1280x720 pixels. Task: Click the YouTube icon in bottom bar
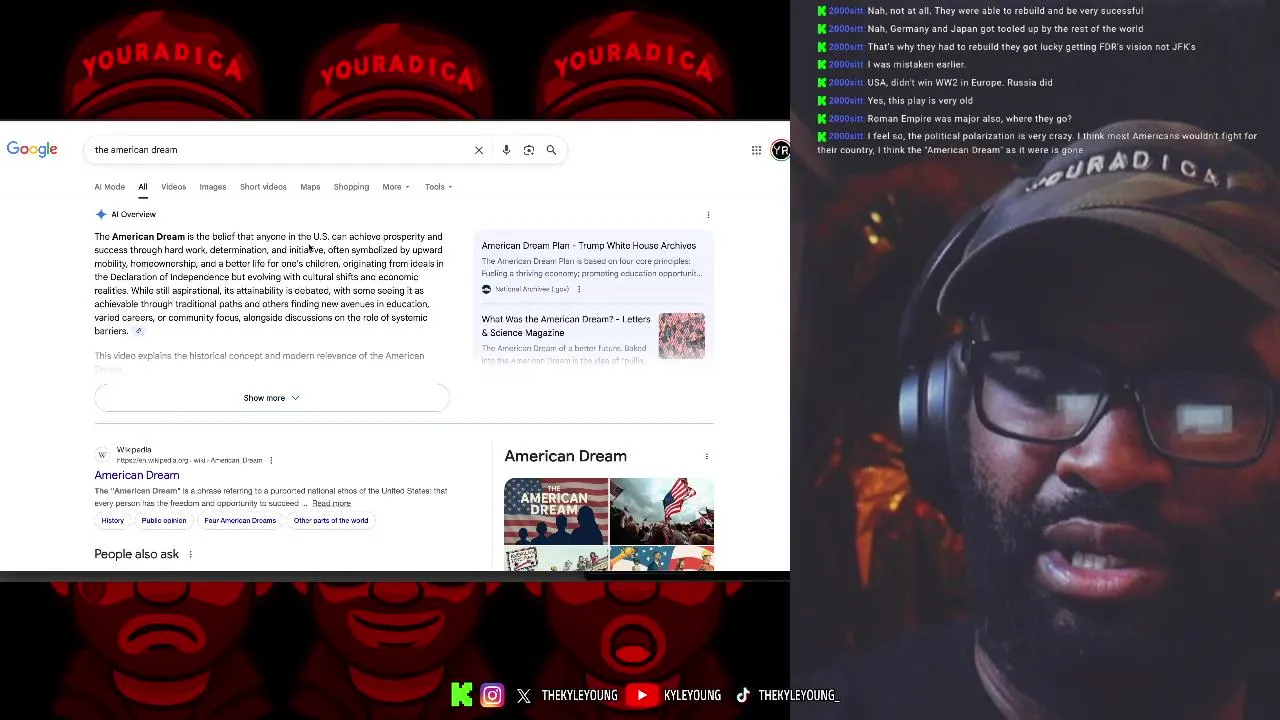click(641, 695)
